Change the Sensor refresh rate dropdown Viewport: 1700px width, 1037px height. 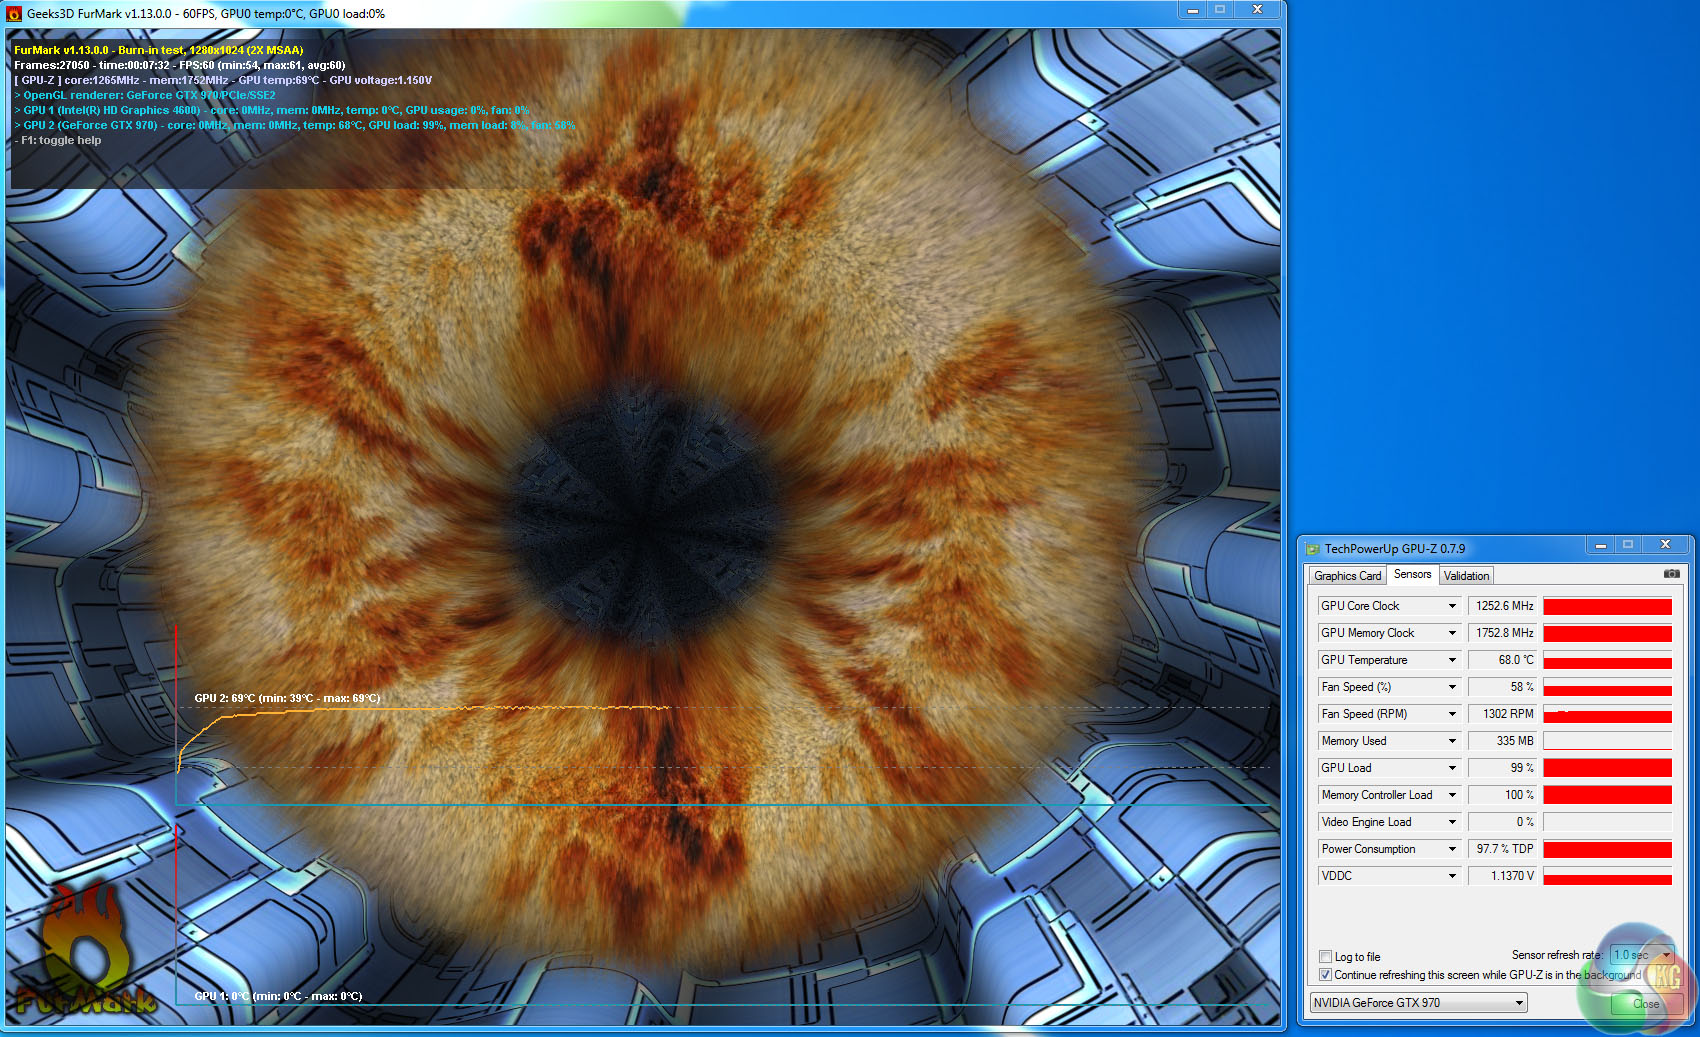(1641, 955)
